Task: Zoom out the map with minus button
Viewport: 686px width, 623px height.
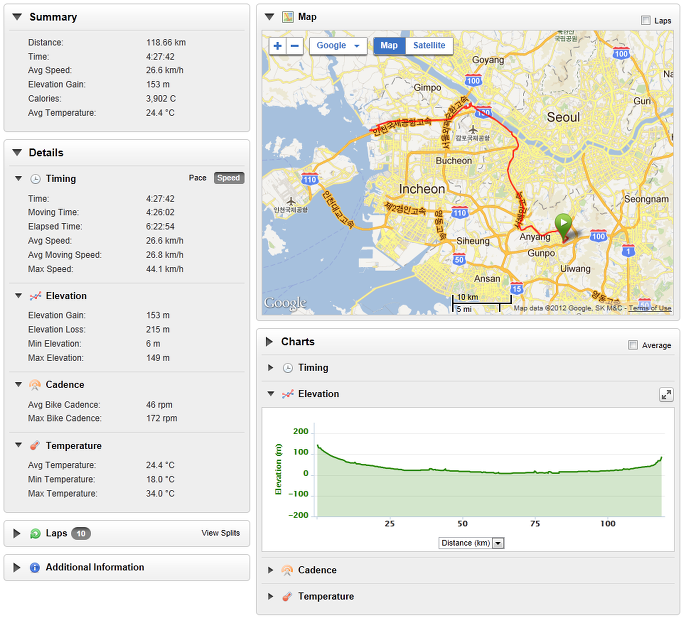Action: pos(295,46)
